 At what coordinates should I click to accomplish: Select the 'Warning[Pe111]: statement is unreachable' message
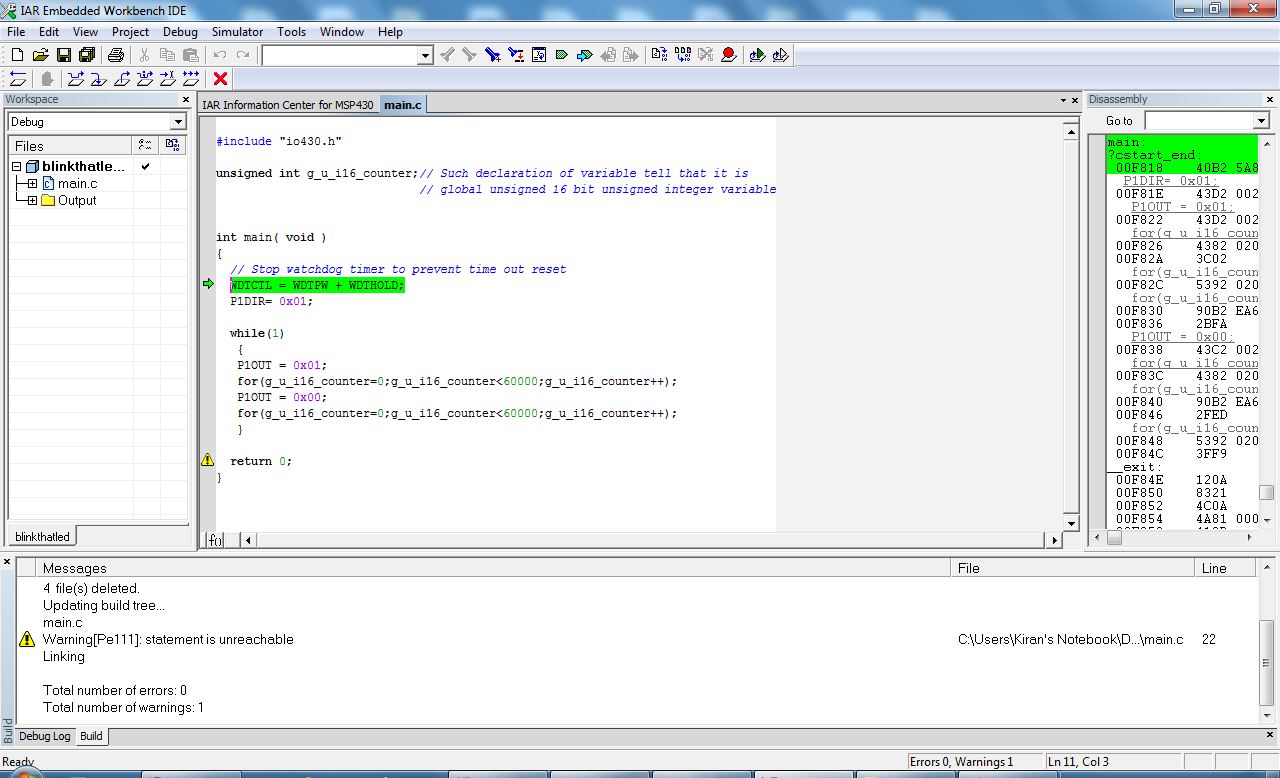168,639
